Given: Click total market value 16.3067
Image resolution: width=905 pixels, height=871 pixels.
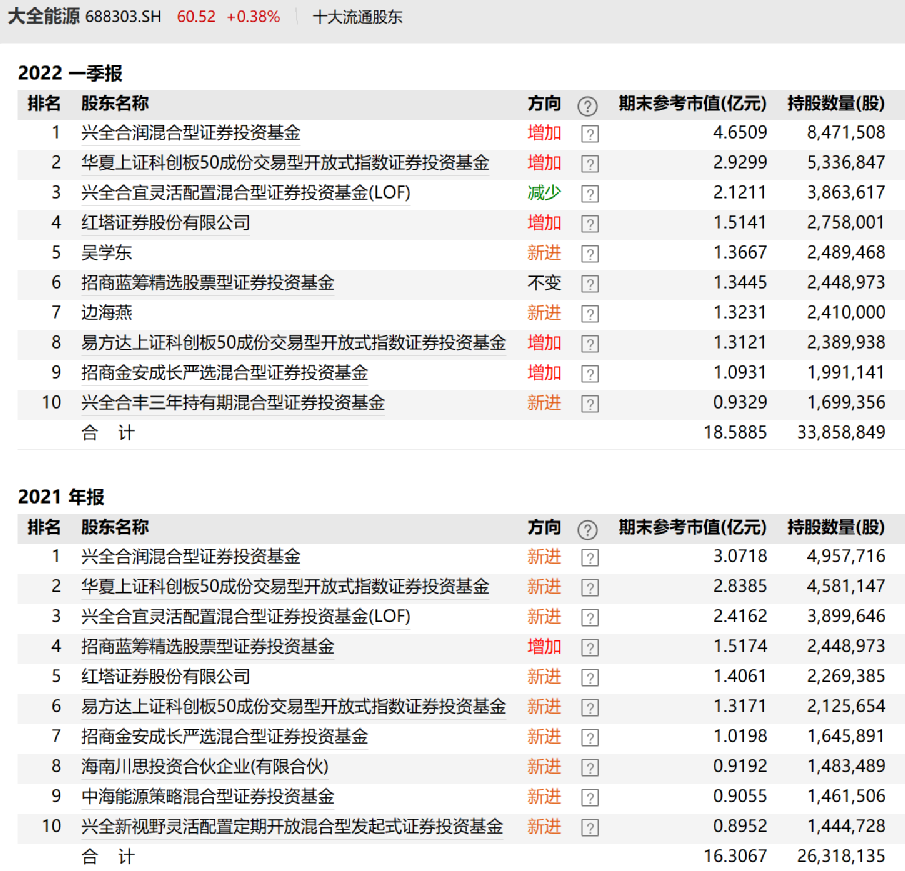Looking at the screenshot, I should (735, 857).
